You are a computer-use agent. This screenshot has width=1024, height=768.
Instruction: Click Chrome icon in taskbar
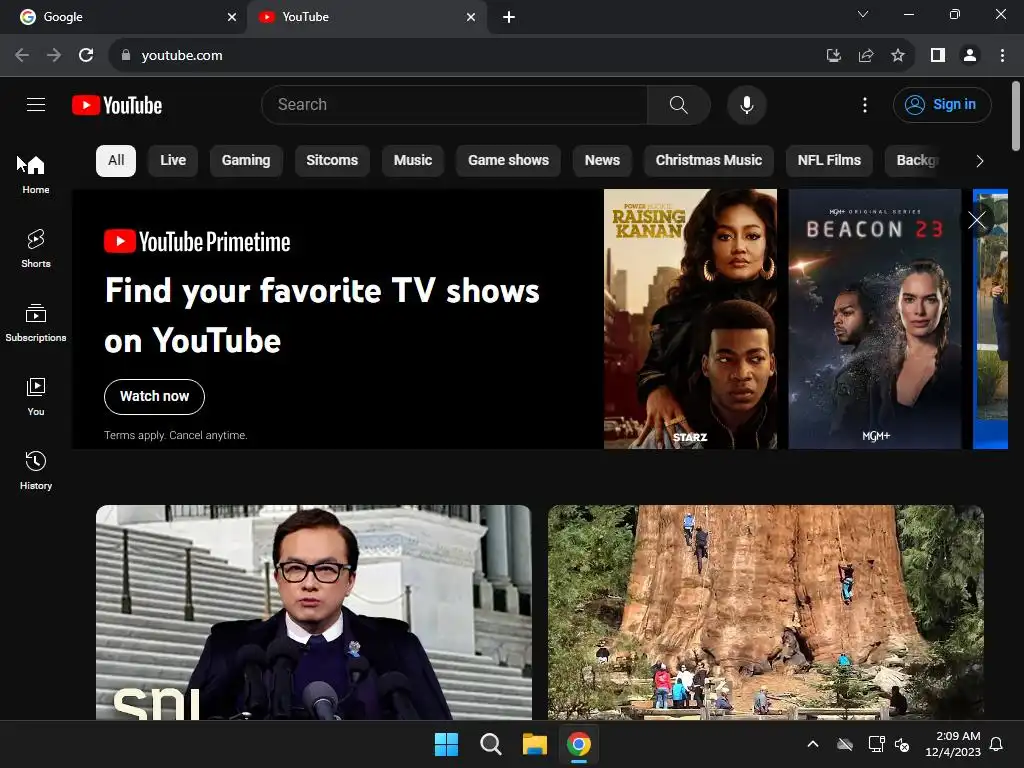(x=579, y=744)
